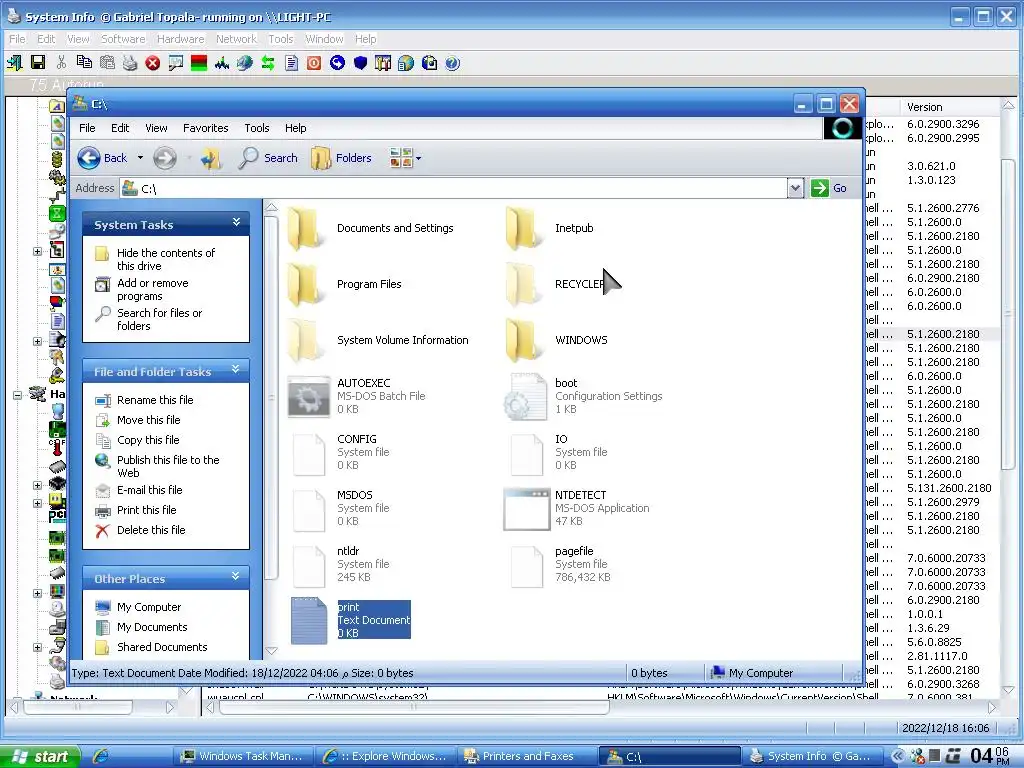The height and width of the screenshot is (768, 1024).
Task: Open the Hardware menu in System Info
Action: 180,39
